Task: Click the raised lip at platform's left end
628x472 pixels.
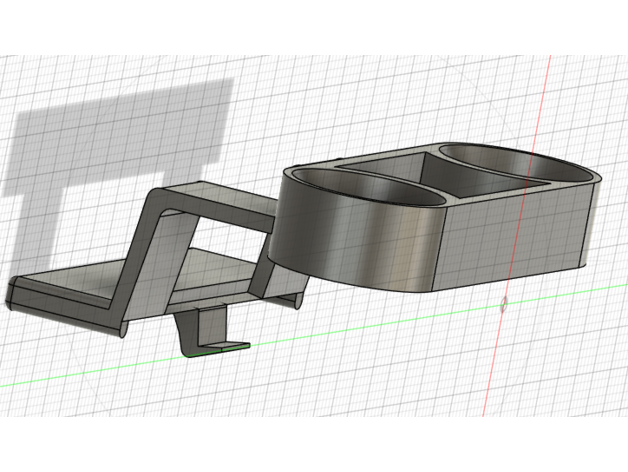Action: tap(13, 294)
